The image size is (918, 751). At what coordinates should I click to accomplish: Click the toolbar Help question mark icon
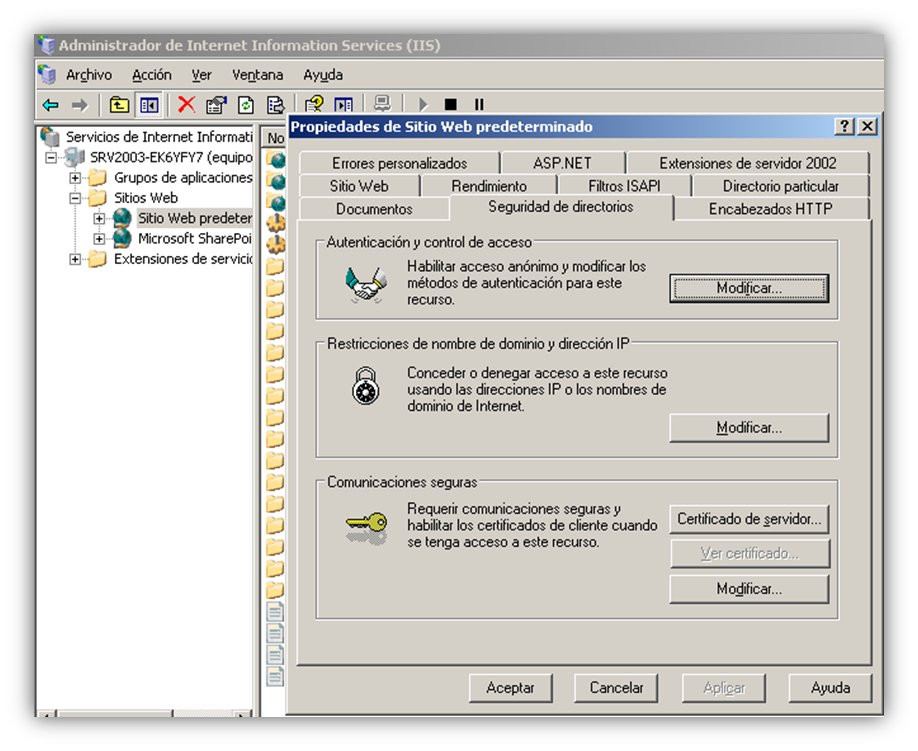314,105
